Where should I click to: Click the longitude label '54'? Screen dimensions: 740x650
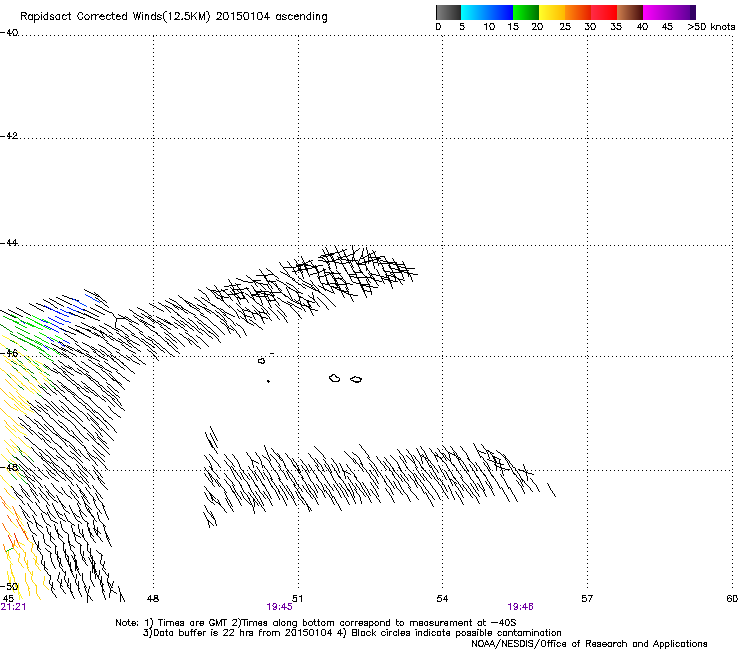coord(442,599)
